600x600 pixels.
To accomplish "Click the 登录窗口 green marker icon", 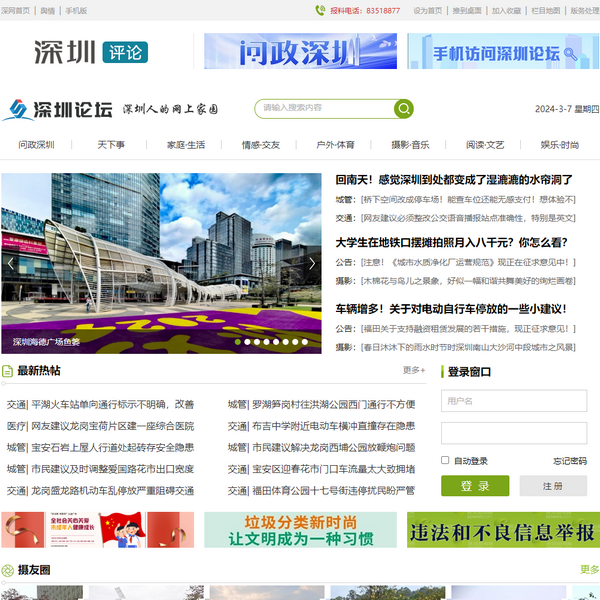I will pos(441,372).
